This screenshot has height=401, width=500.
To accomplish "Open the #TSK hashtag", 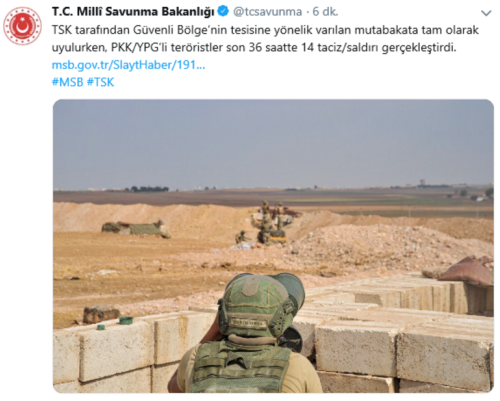I will coord(100,82).
